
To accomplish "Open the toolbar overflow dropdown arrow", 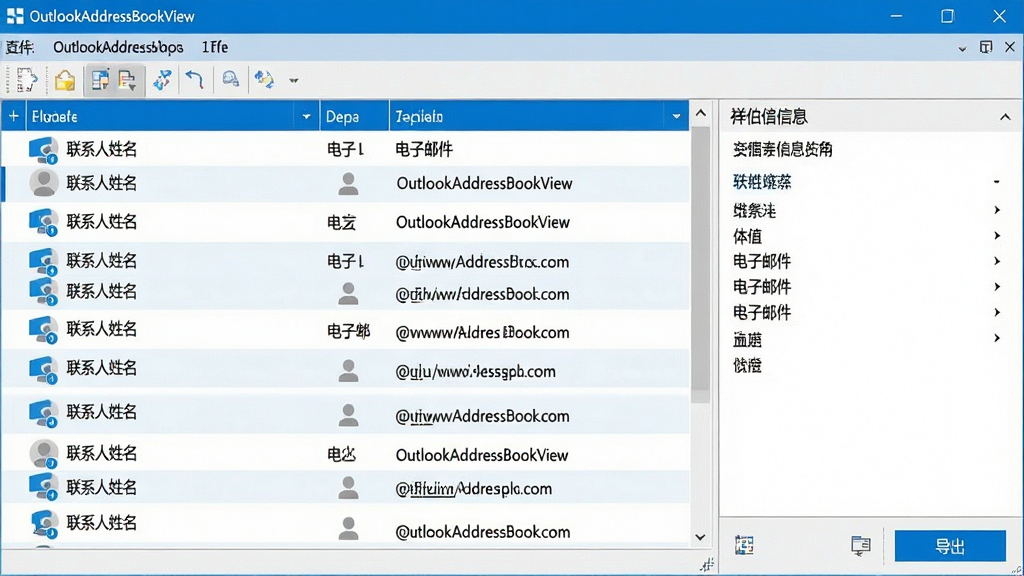I will point(294,81).
